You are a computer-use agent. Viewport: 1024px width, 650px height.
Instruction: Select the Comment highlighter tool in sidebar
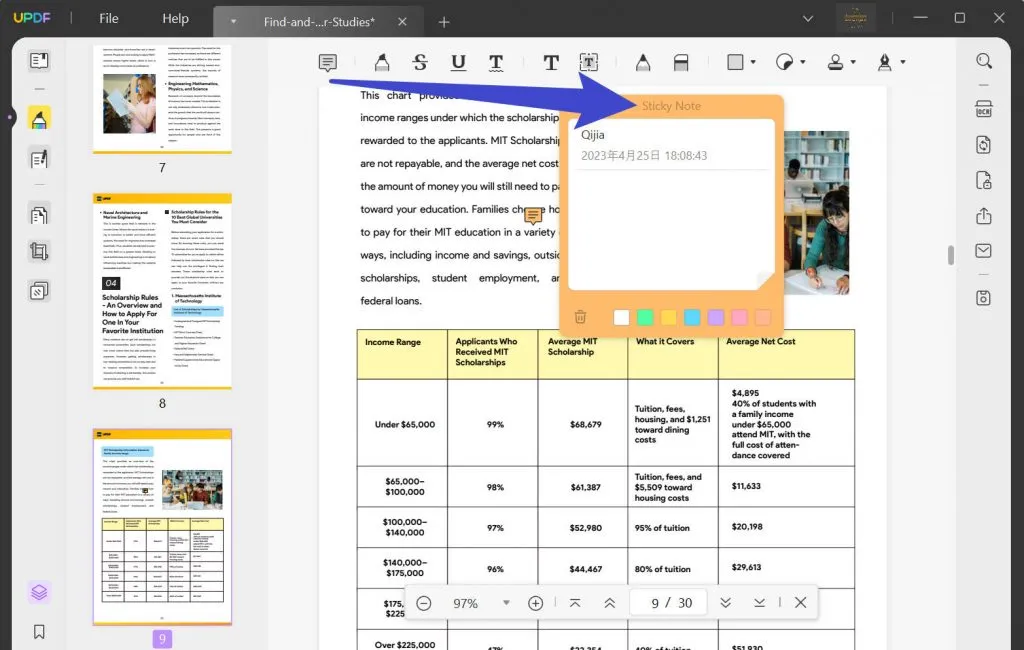(x=39, y=119)
